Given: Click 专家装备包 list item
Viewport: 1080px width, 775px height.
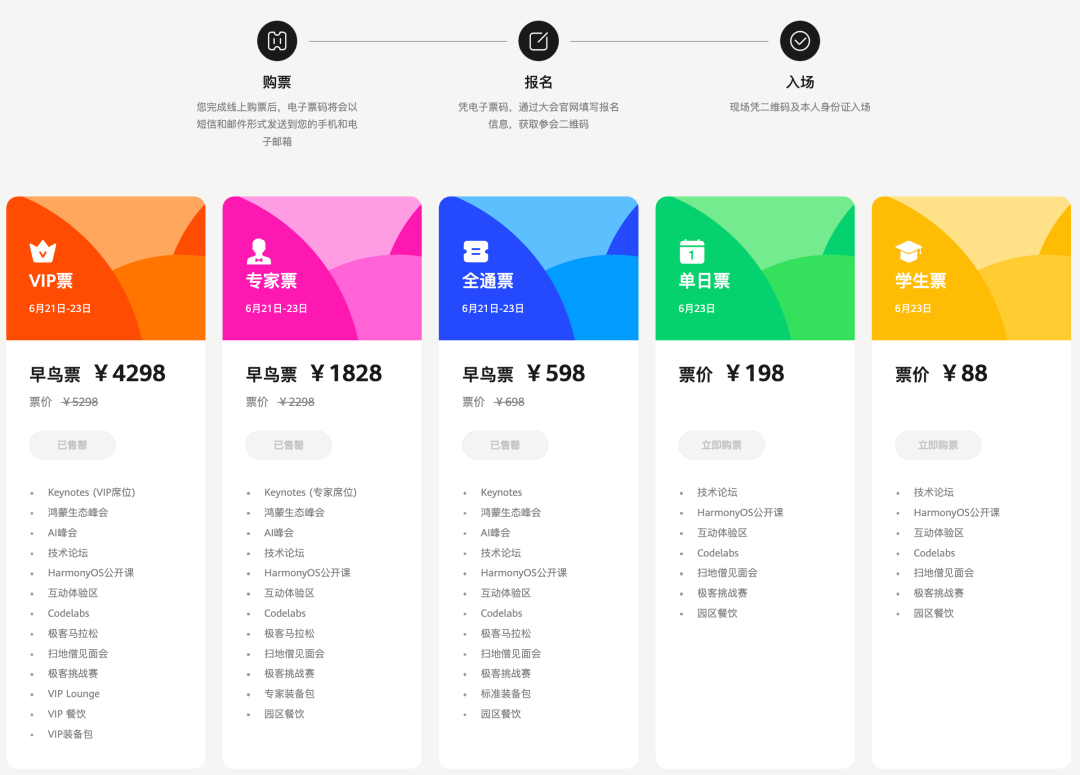Looking at the screenshot, I should pyautogui.click(x=289, y=694).
